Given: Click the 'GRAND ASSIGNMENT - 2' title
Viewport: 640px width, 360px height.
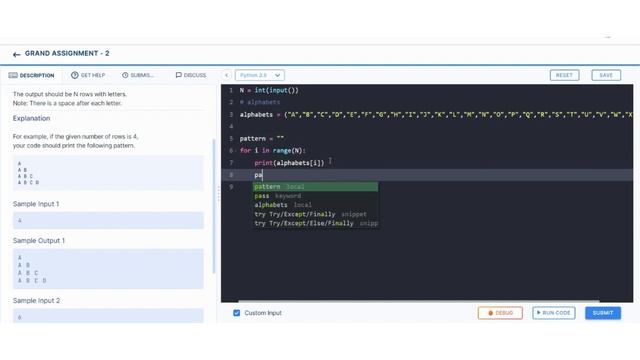Looking at the screenshot, I should (x=67, y=53).
